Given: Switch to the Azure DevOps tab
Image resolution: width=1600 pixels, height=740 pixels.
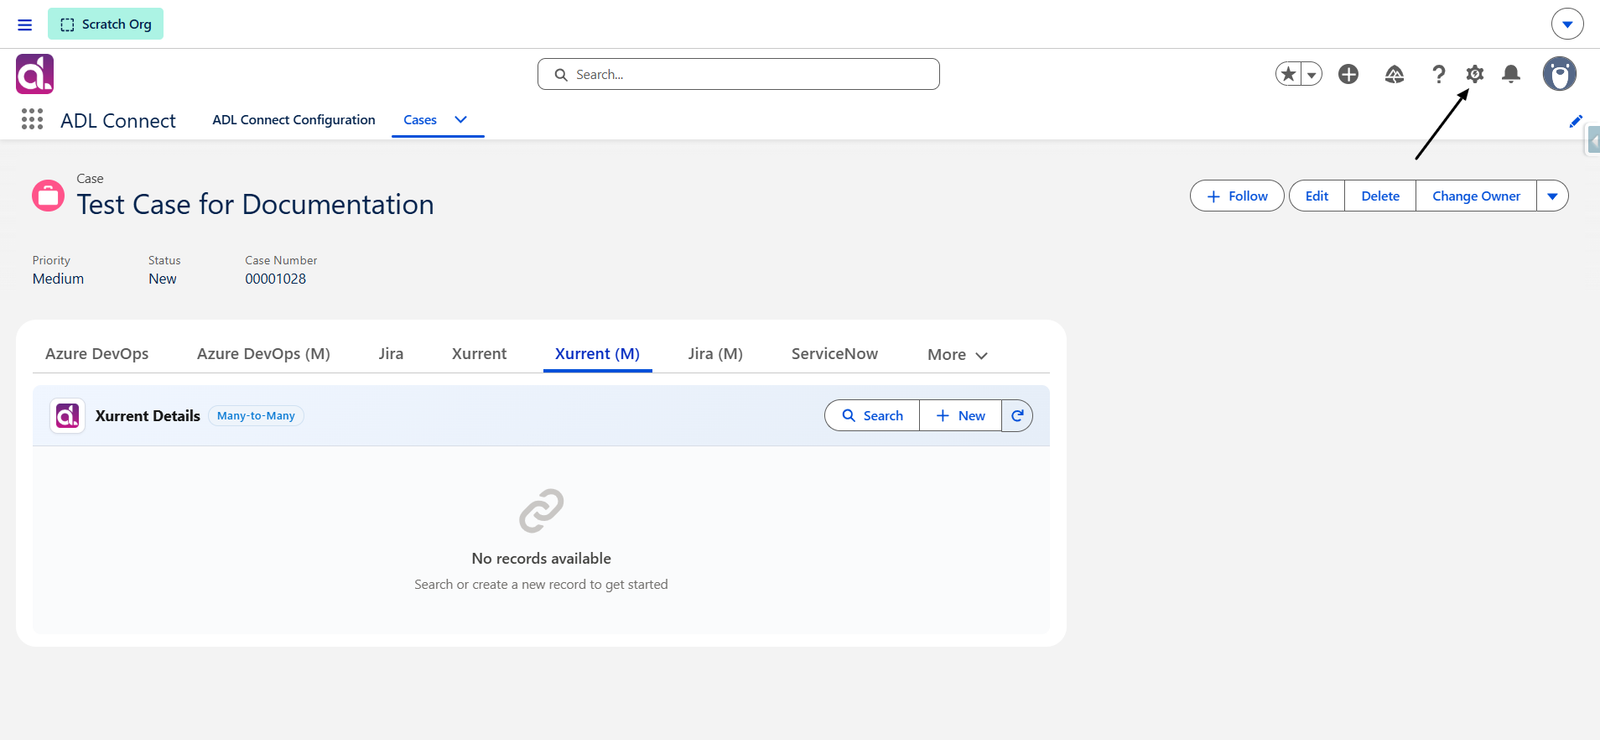Looking at the screenshot, I should (97, 354).
